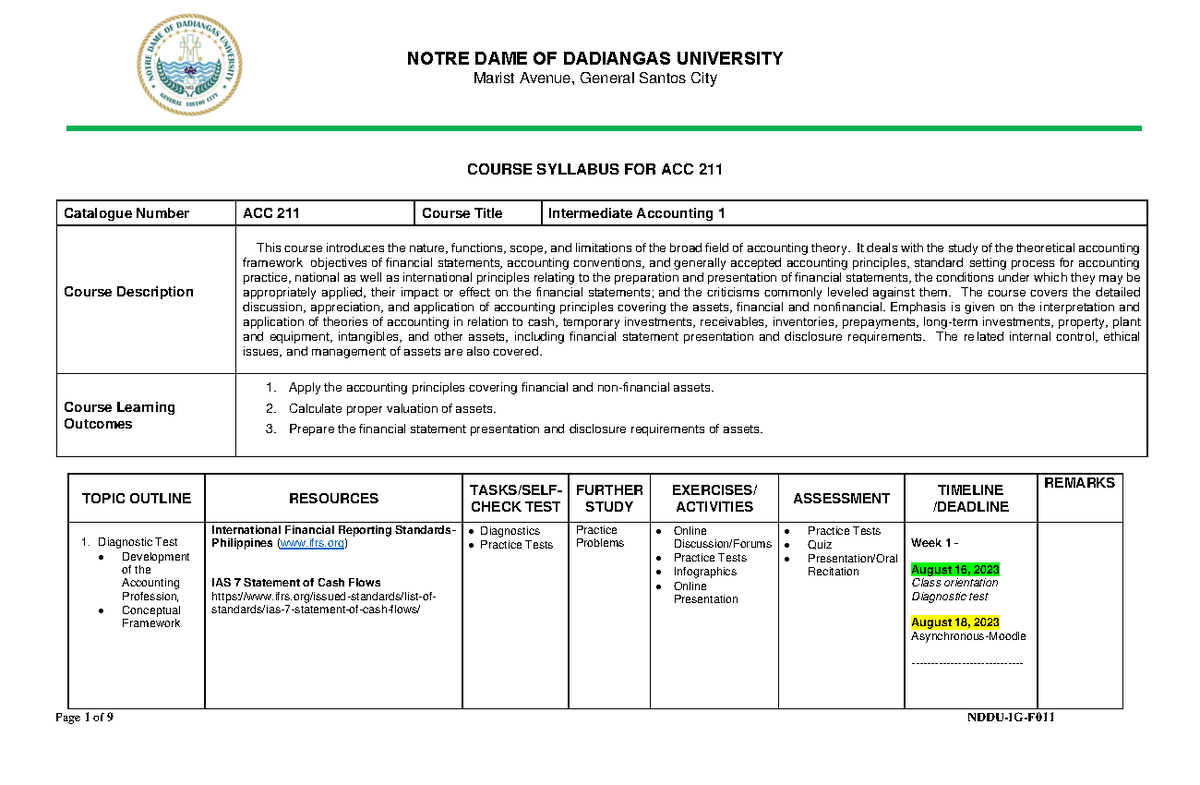The width and height of the screenshot is (1200, 785).
Task: Click the 'TIMELINE /DEADLINE' column header
Action: [x=970, y=498]
